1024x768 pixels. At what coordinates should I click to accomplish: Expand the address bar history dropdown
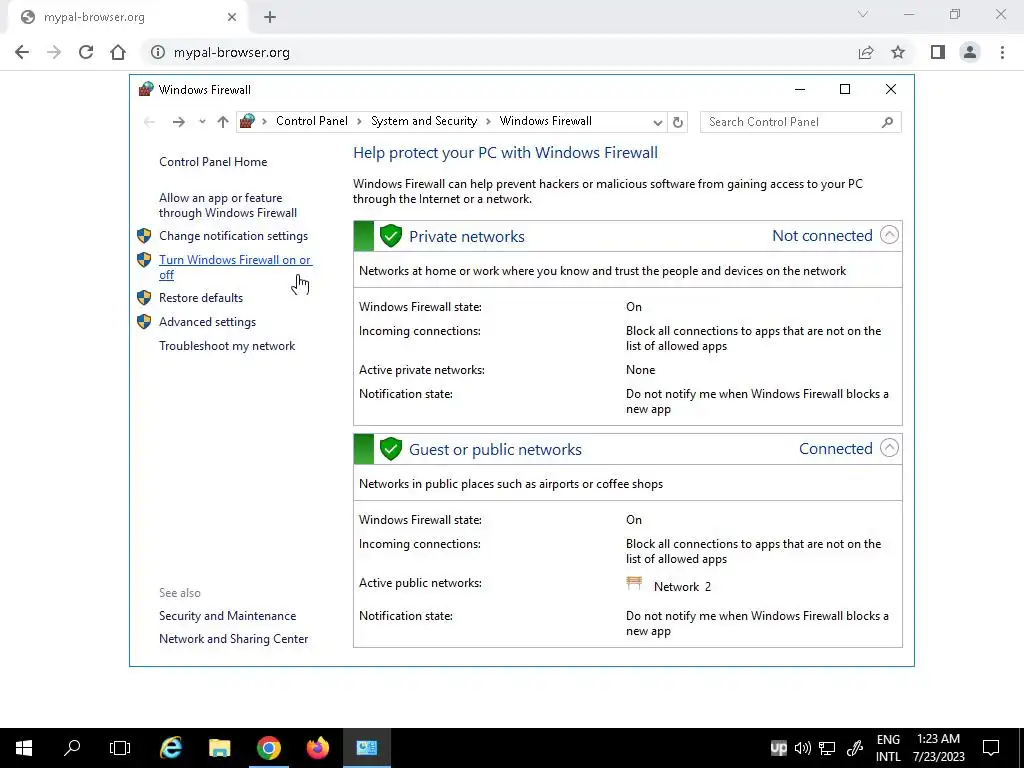pyautogui.click(x=658, y=122)
